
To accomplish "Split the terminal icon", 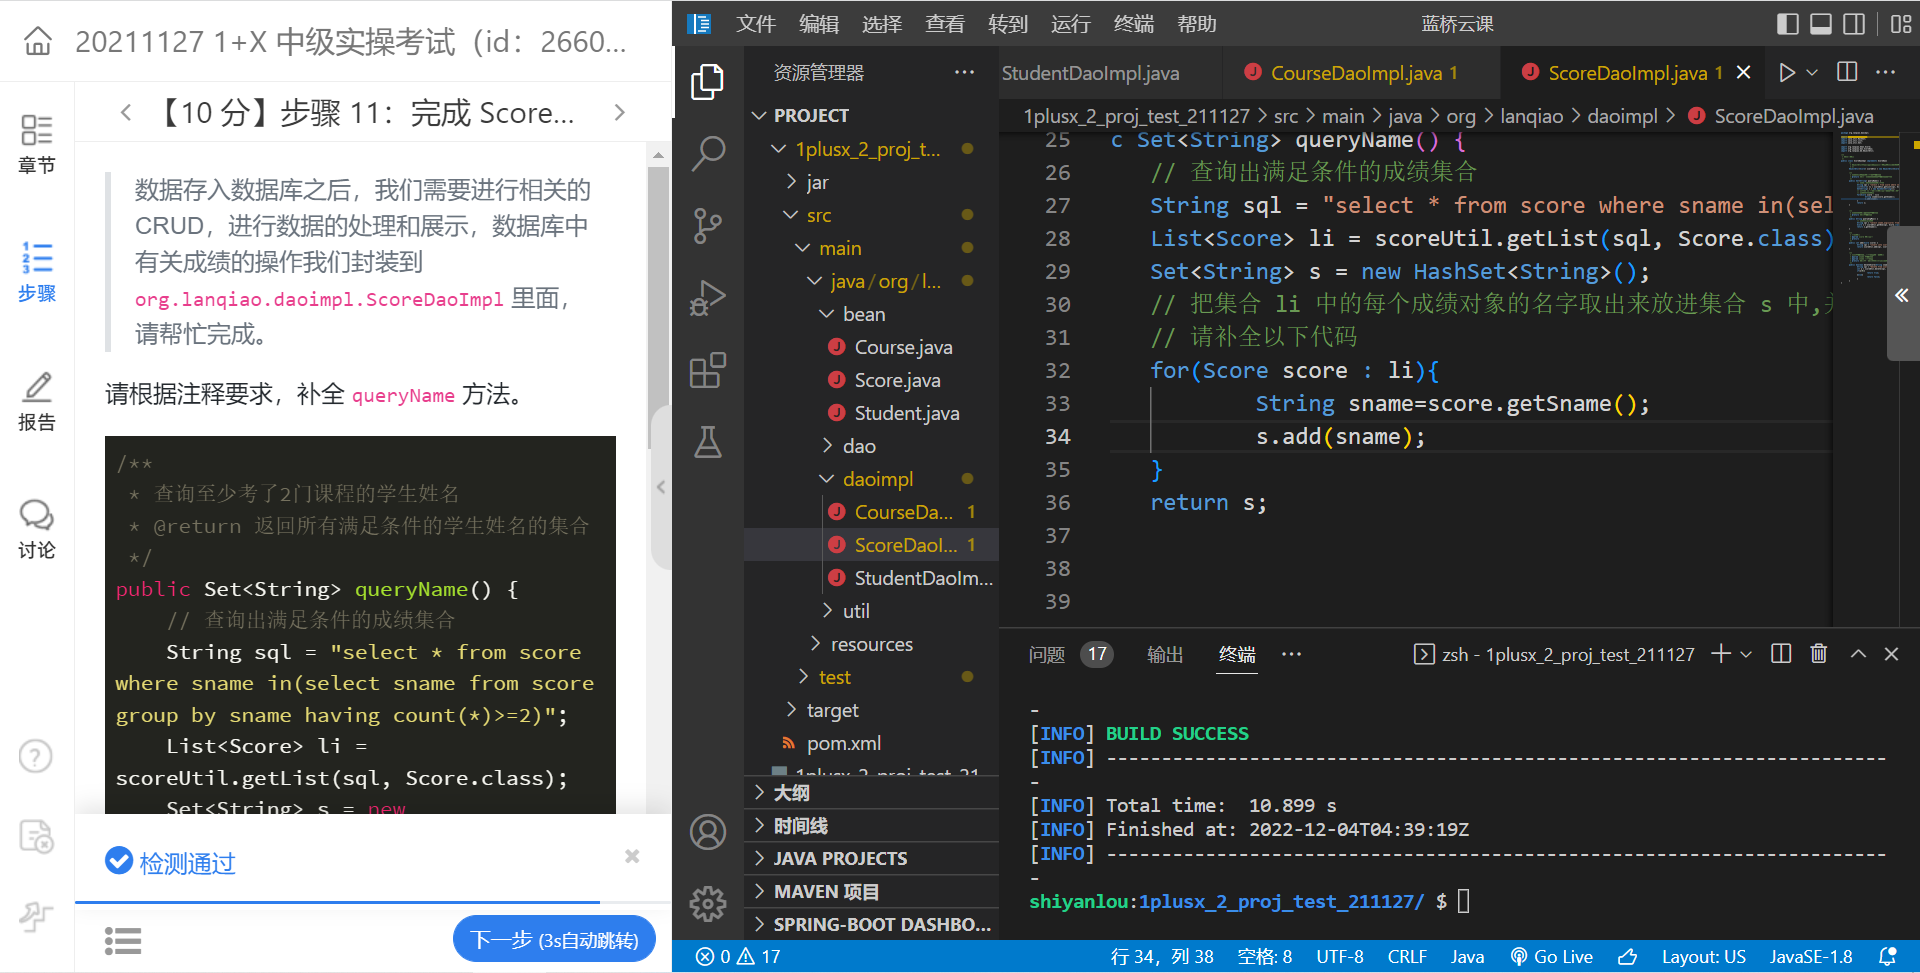I will click(x=1781, y=654).
